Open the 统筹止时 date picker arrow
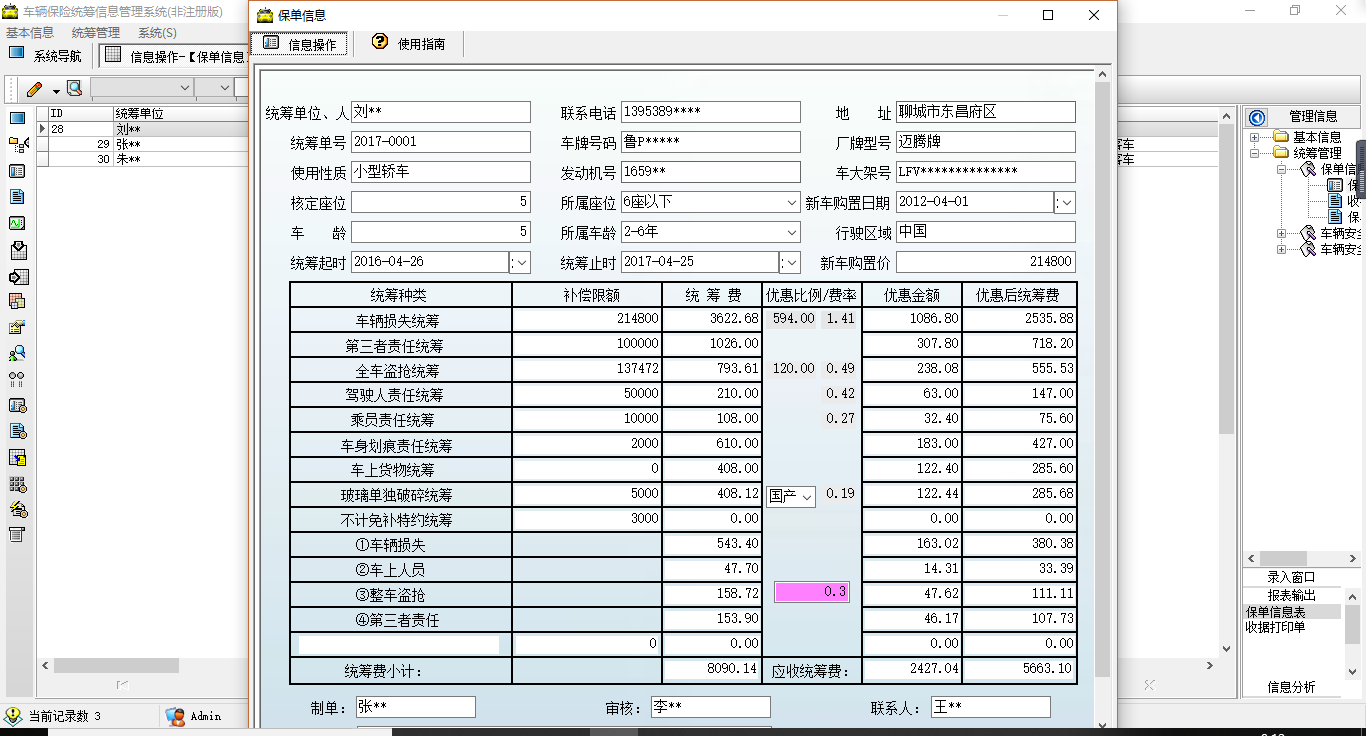The image size is (1366, 736). pos(790,262)
